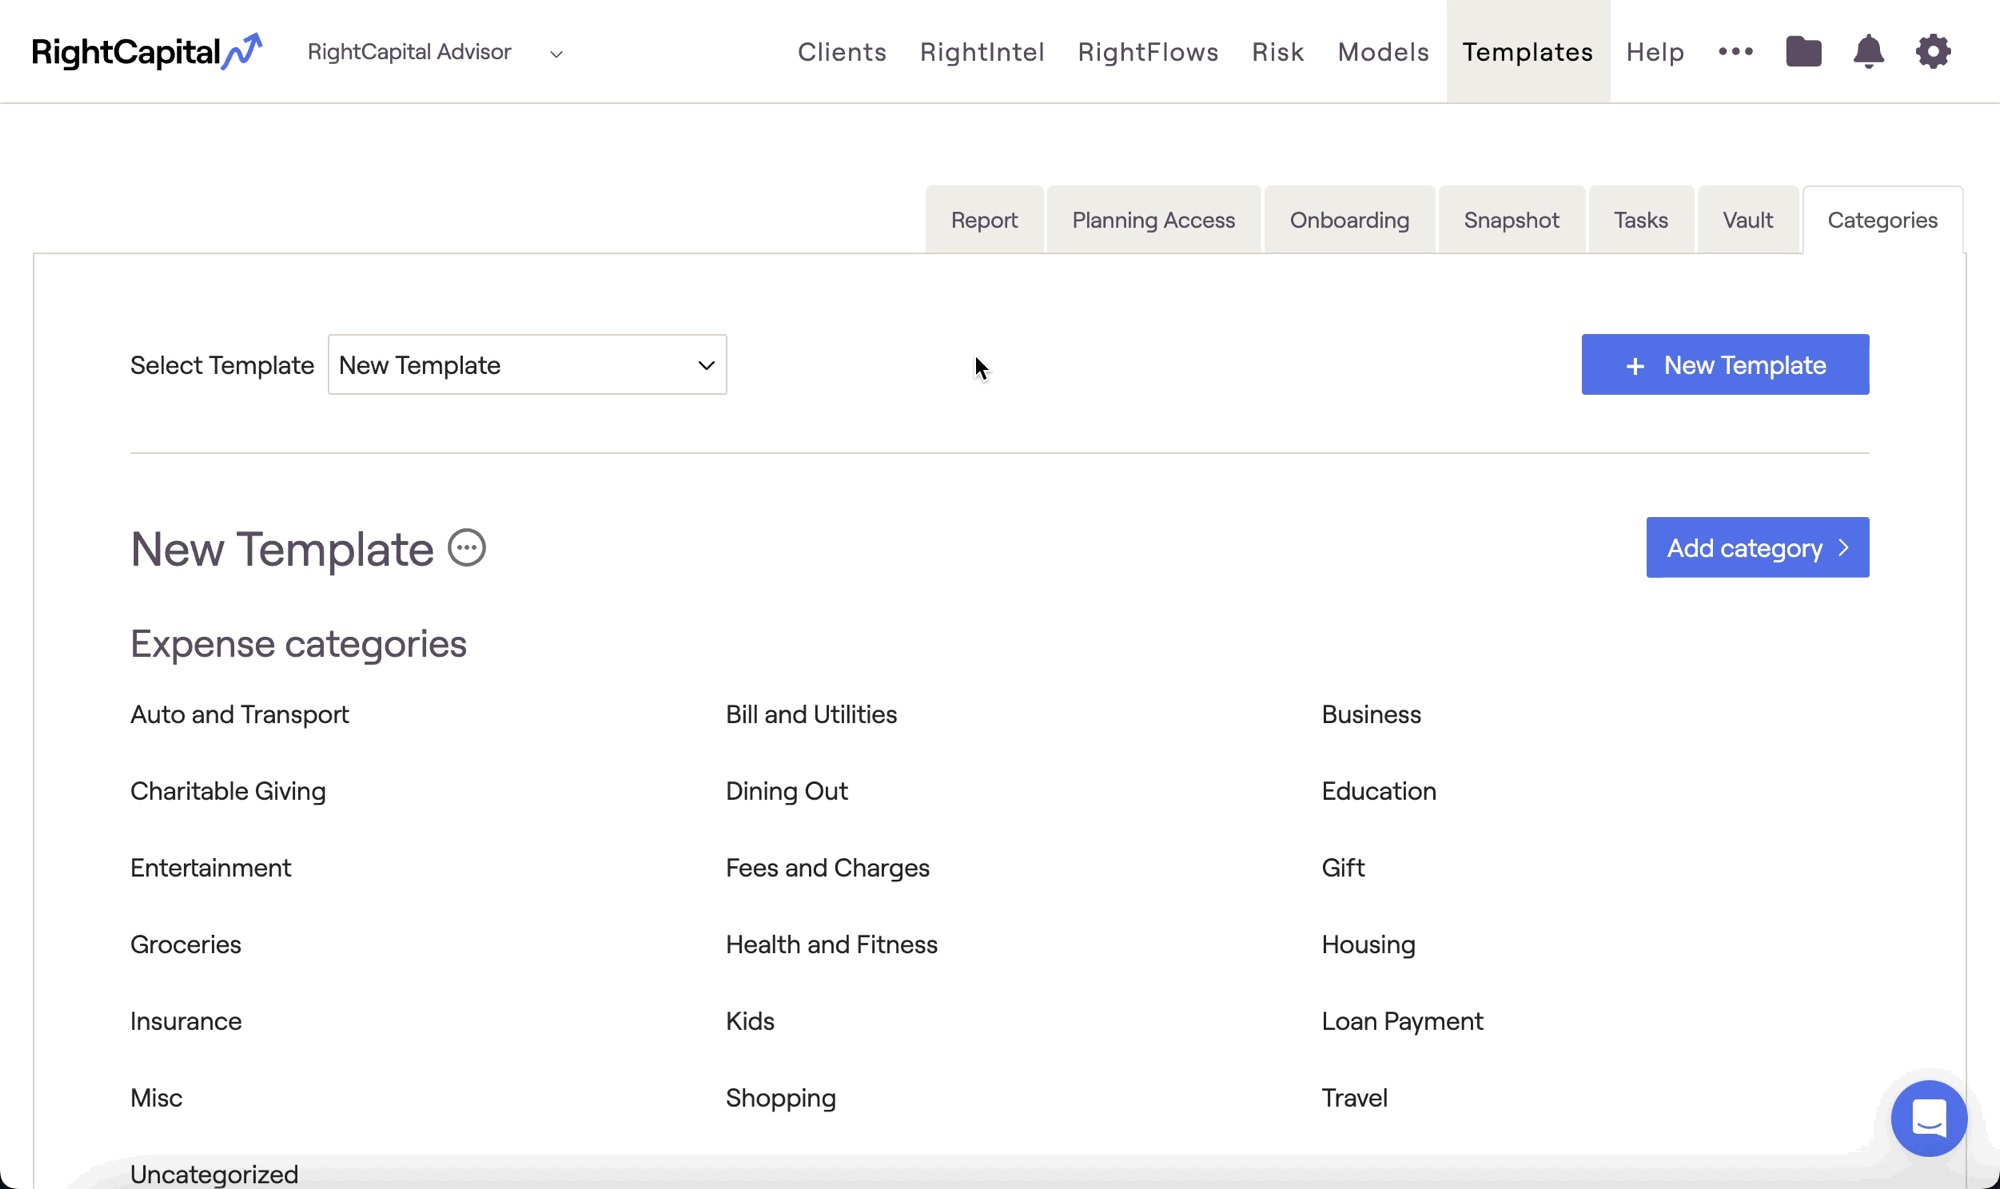The image size is (2000, 1189).
Task: Open the notifications bell
Action: [1868, 52]
